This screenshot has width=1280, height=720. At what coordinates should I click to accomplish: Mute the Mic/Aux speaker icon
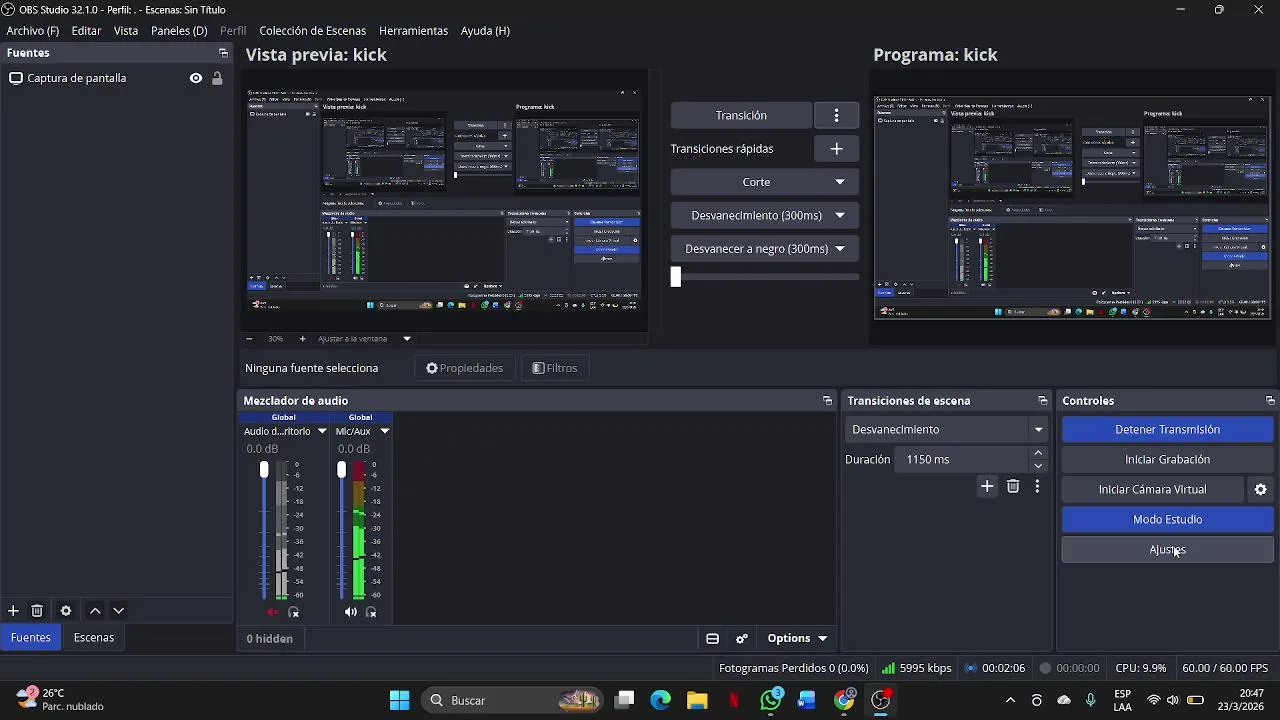350,612
